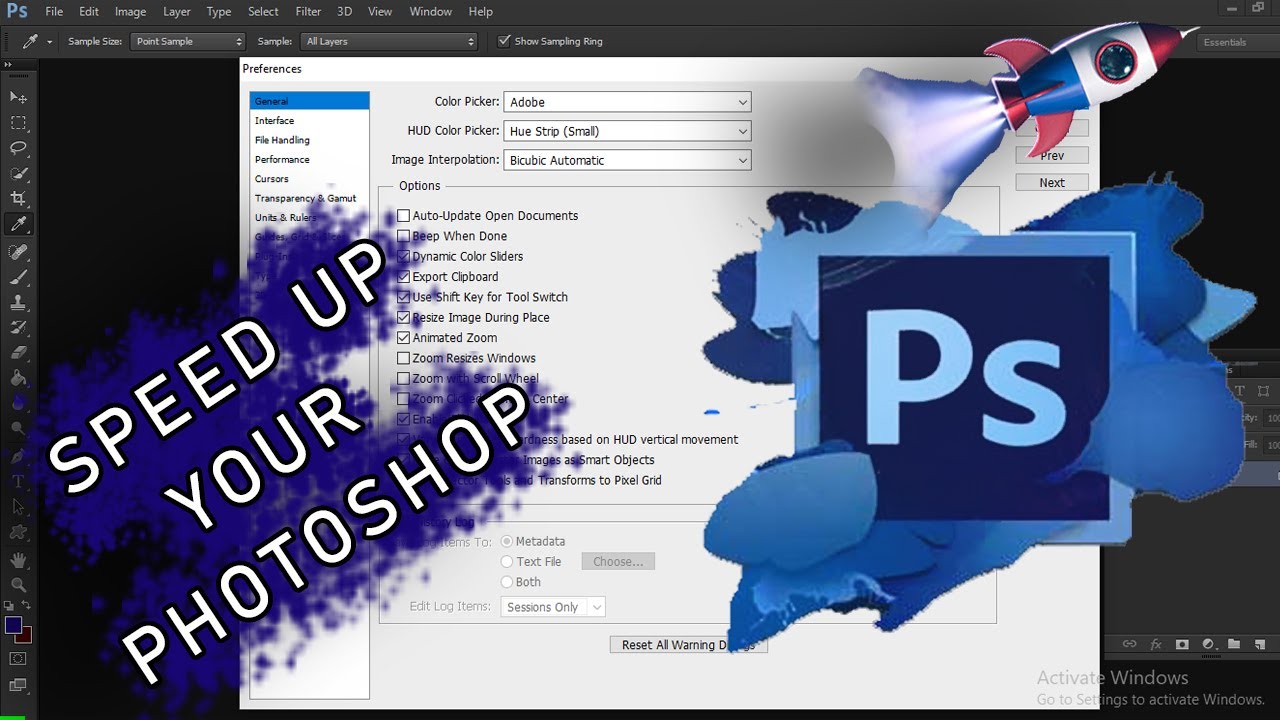Select the Rectangular Marquee tool
1280x720 pixels.
tap(18, 123)
